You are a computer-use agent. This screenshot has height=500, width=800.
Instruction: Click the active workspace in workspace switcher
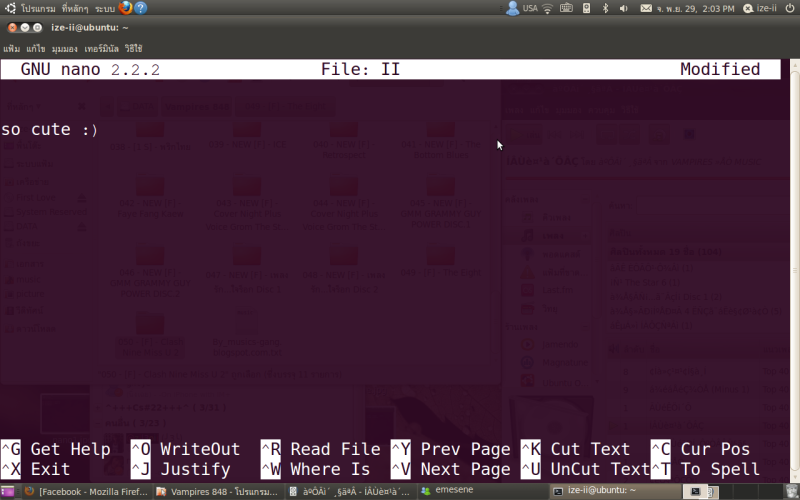click(x=695, y=492)
